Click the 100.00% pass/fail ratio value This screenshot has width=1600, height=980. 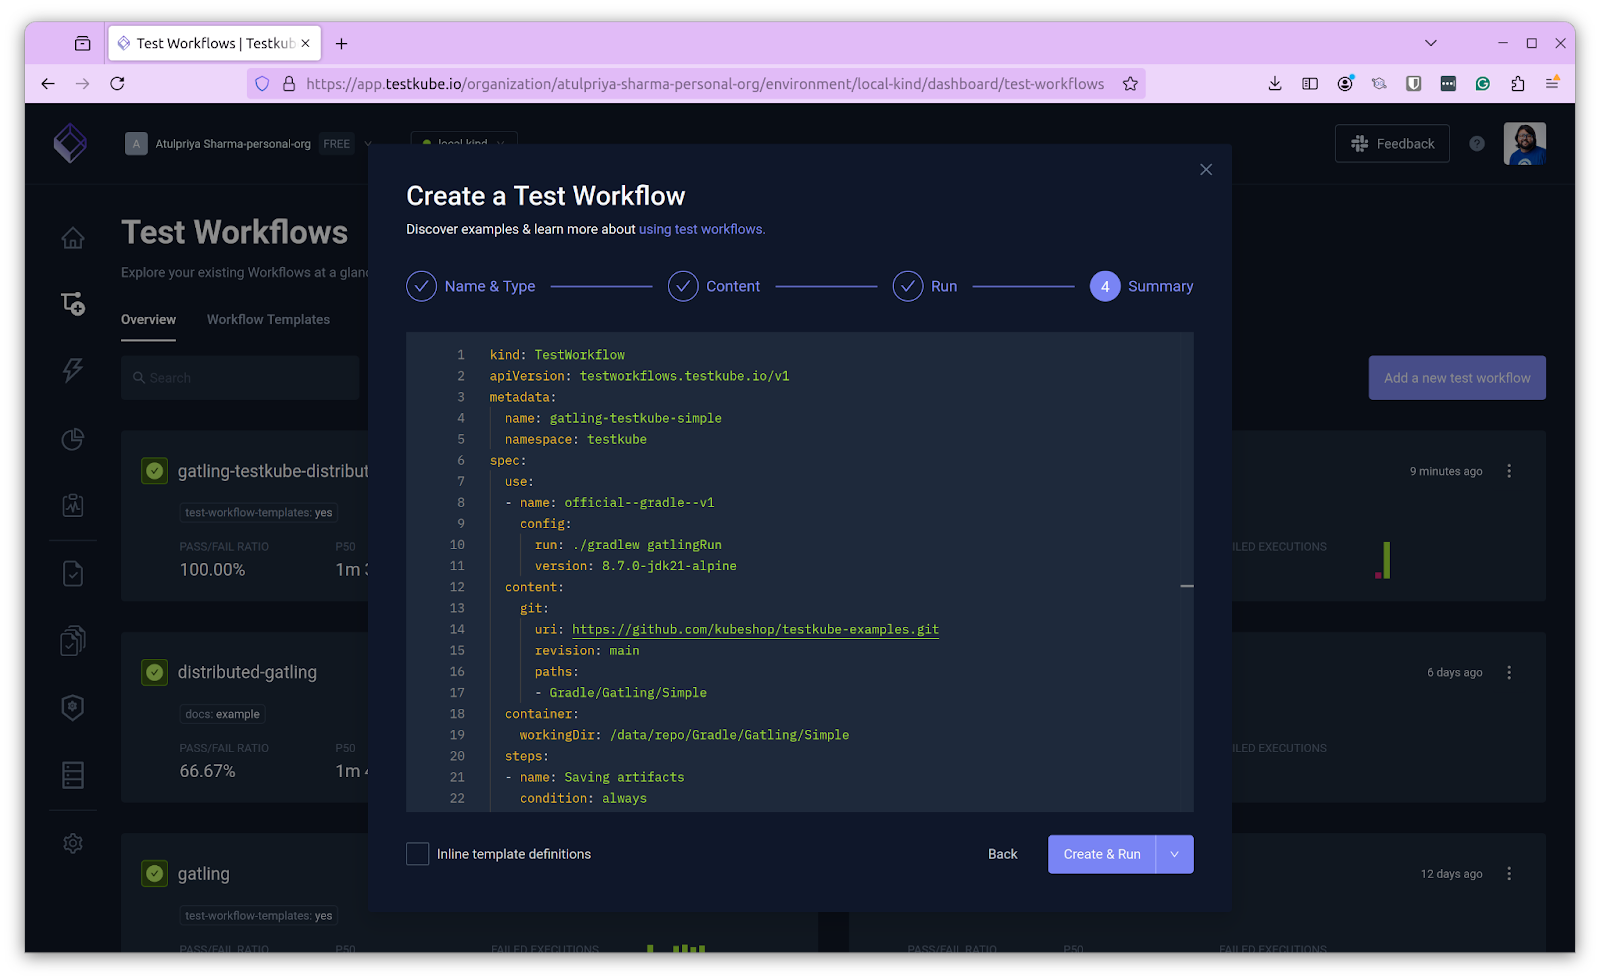click(212, 570)
